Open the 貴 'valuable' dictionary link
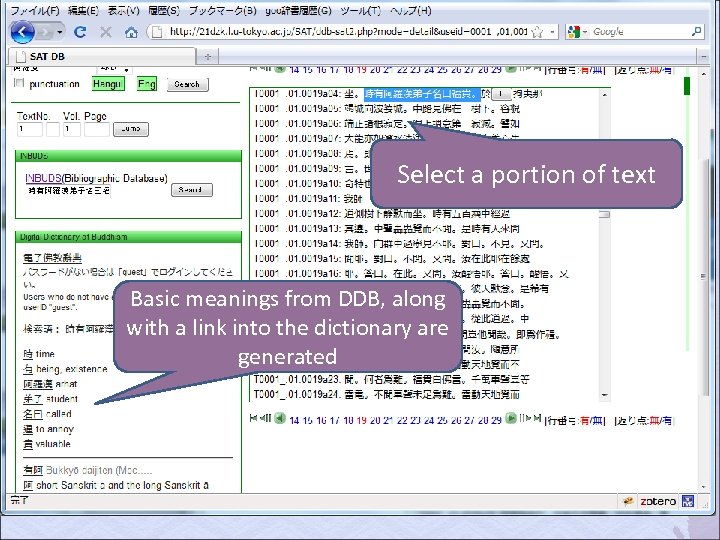 (28, 444)
